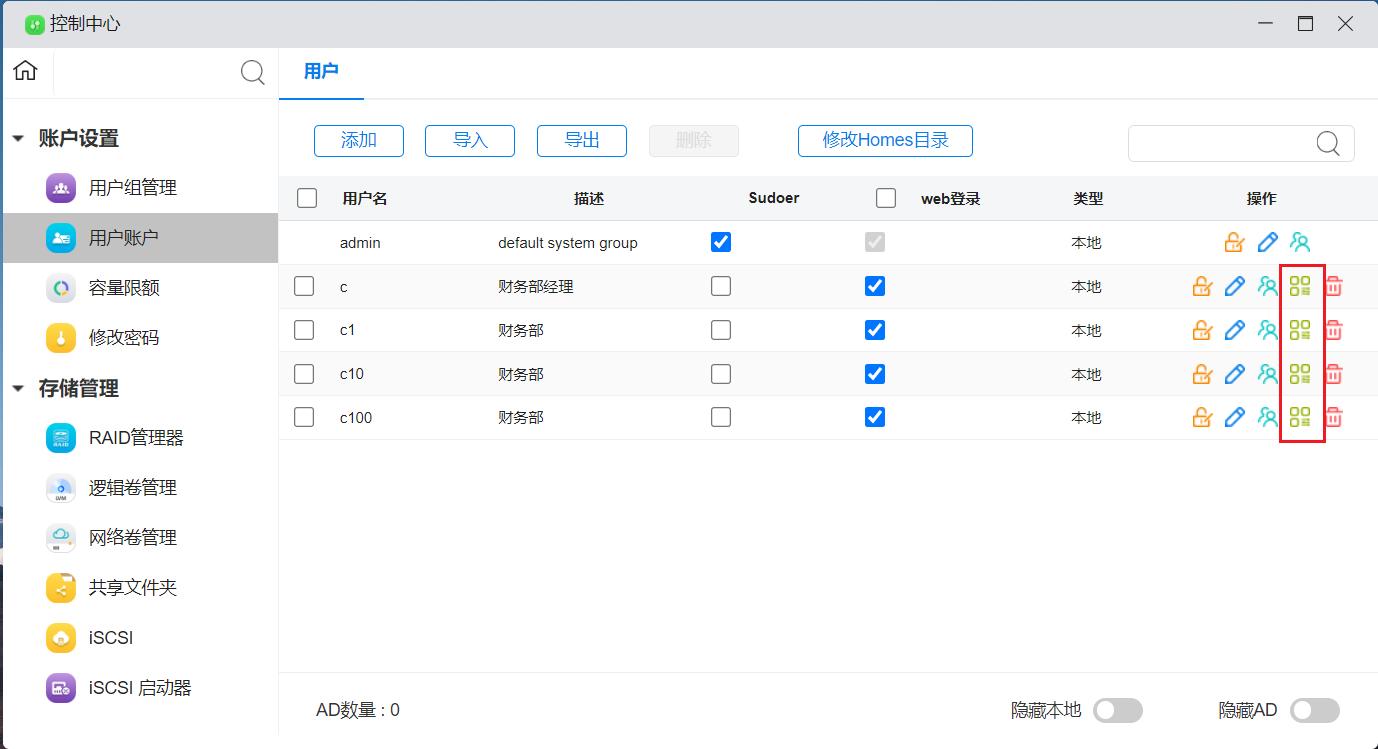Click the red trash icon for user c100
Screen dimensions: 1378x749
coord(1333,418)
